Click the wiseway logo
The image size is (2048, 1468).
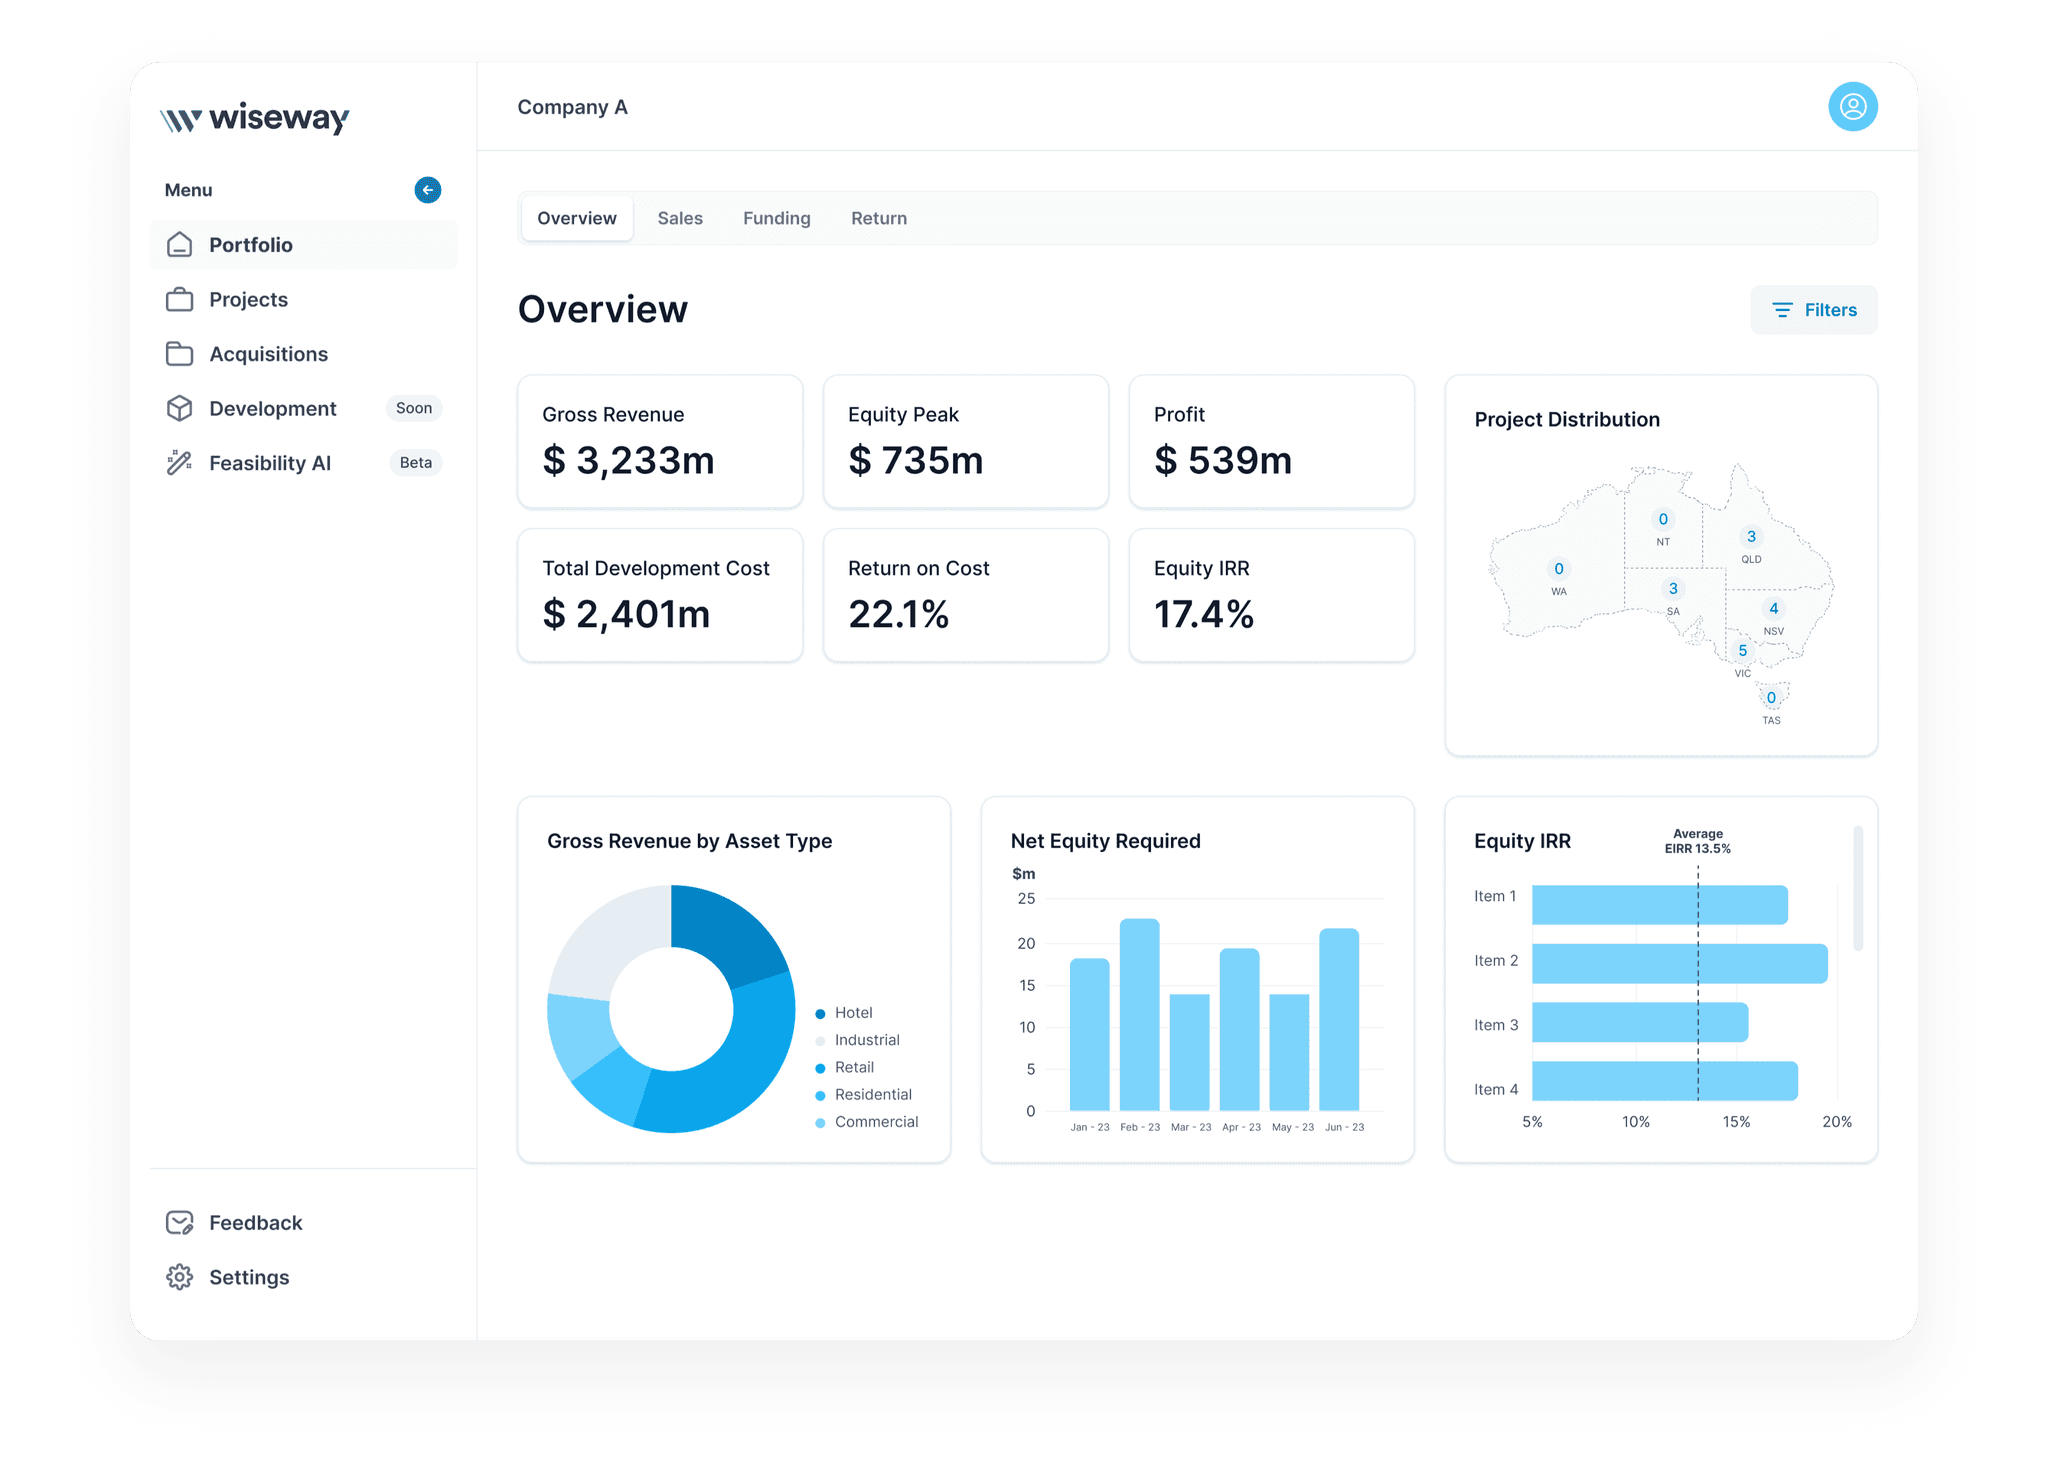255,118
